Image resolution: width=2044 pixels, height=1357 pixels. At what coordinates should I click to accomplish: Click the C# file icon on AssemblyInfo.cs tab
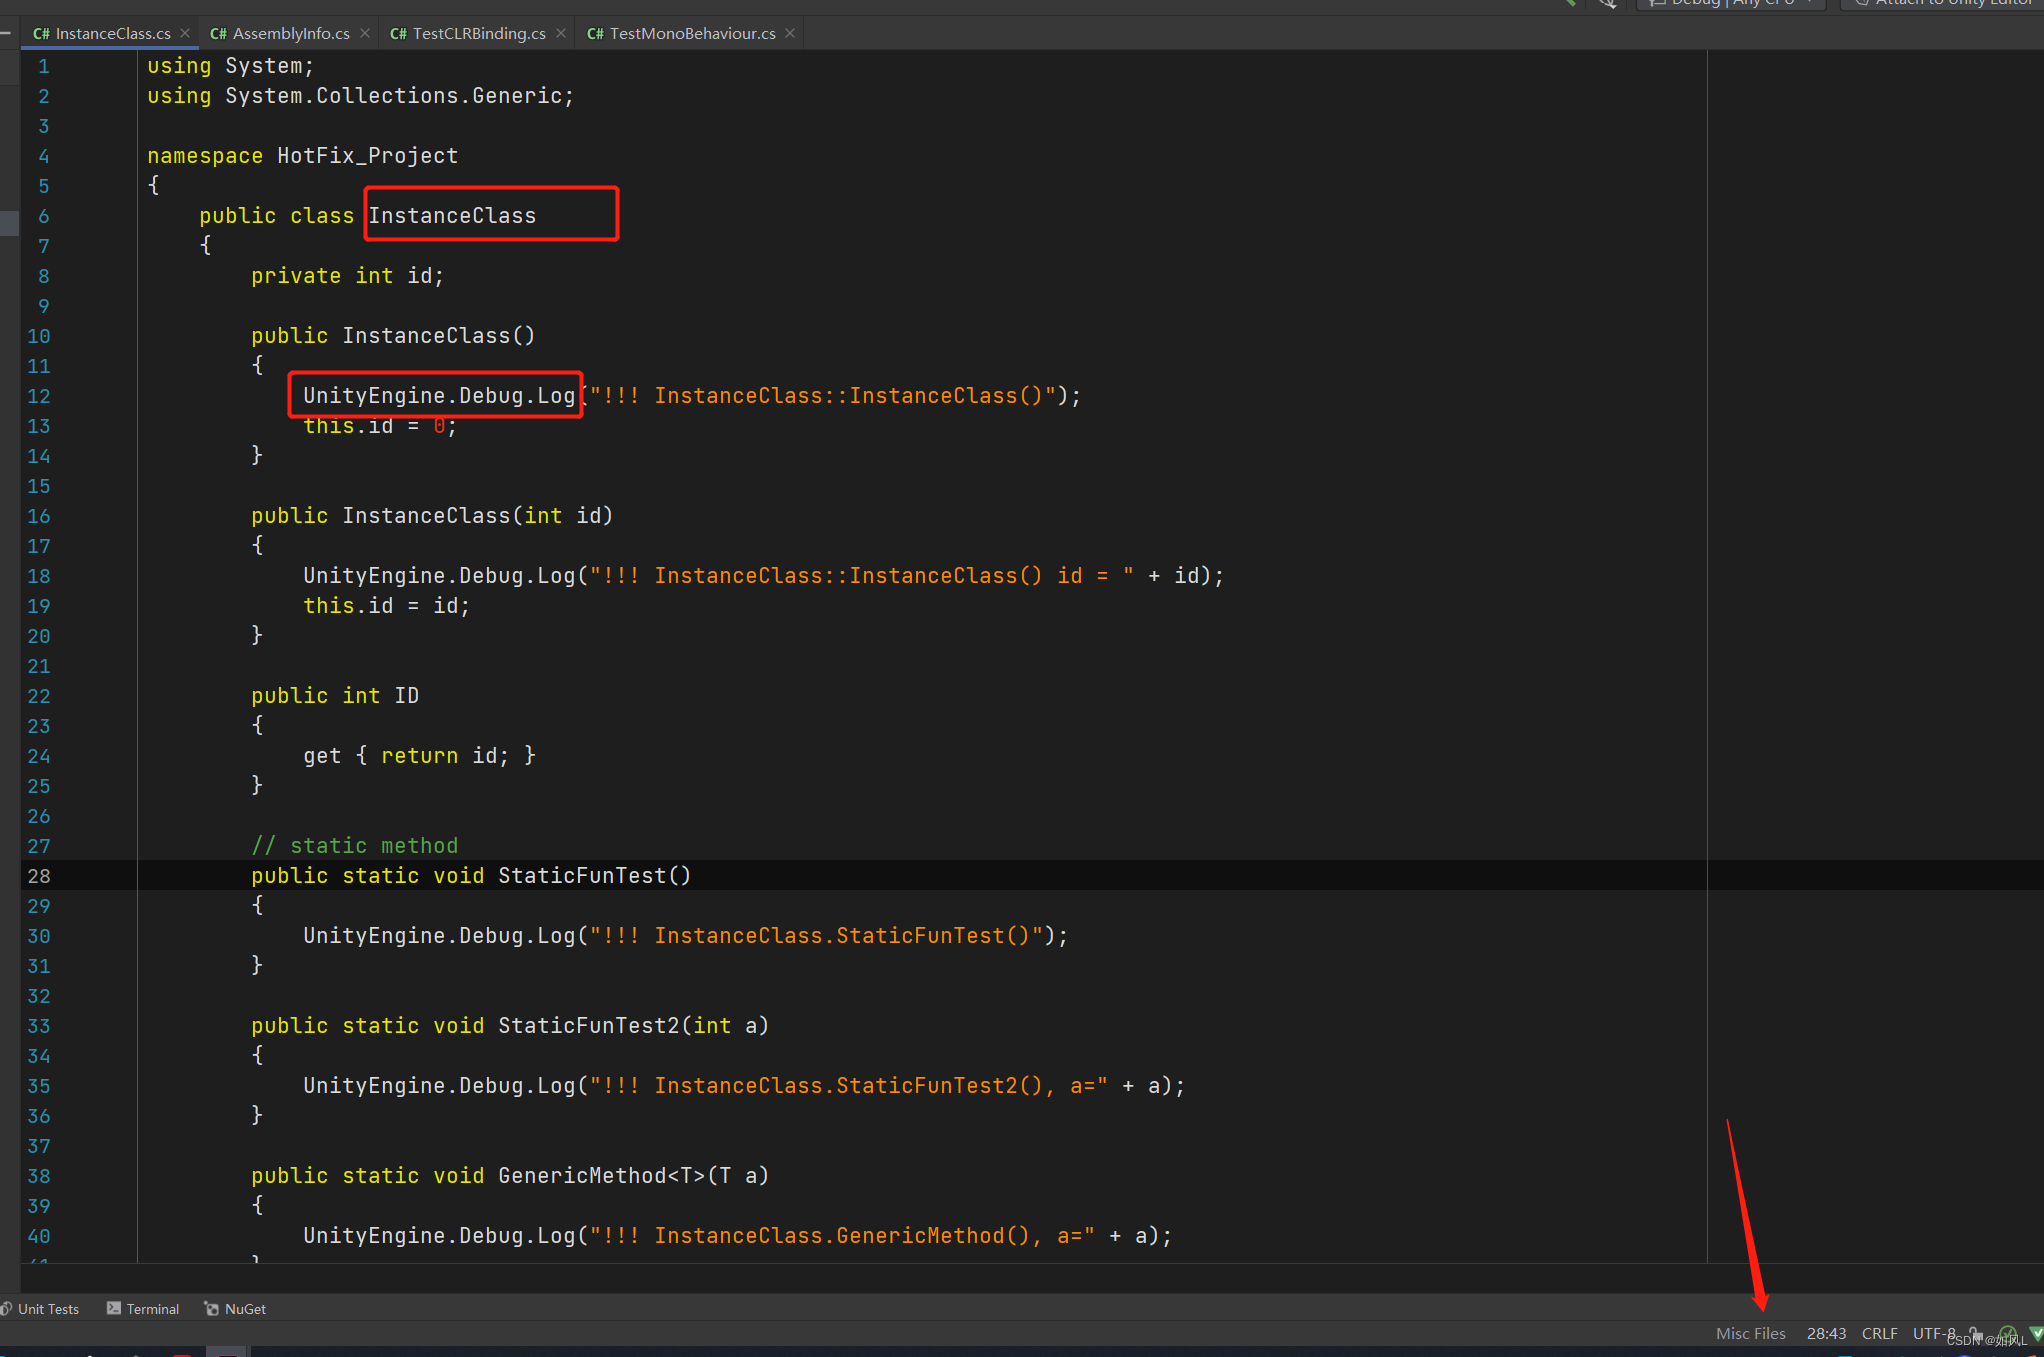coord(218,33)
